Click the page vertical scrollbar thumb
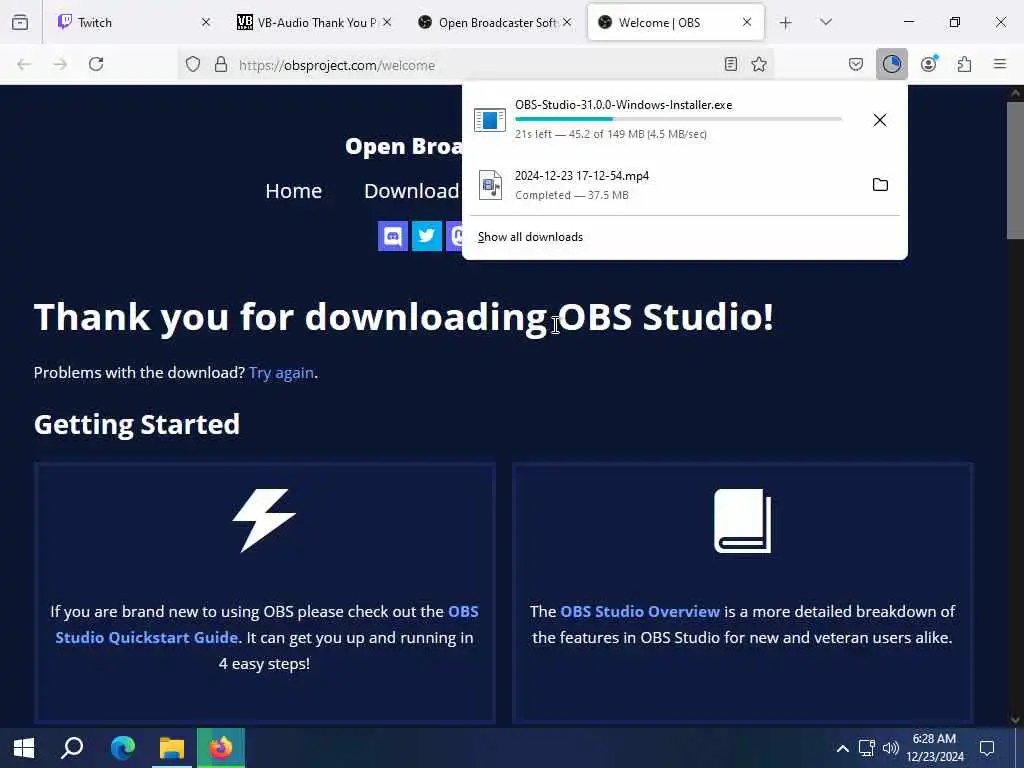This screenshot has height=768, width=1024. [1015, 170]
